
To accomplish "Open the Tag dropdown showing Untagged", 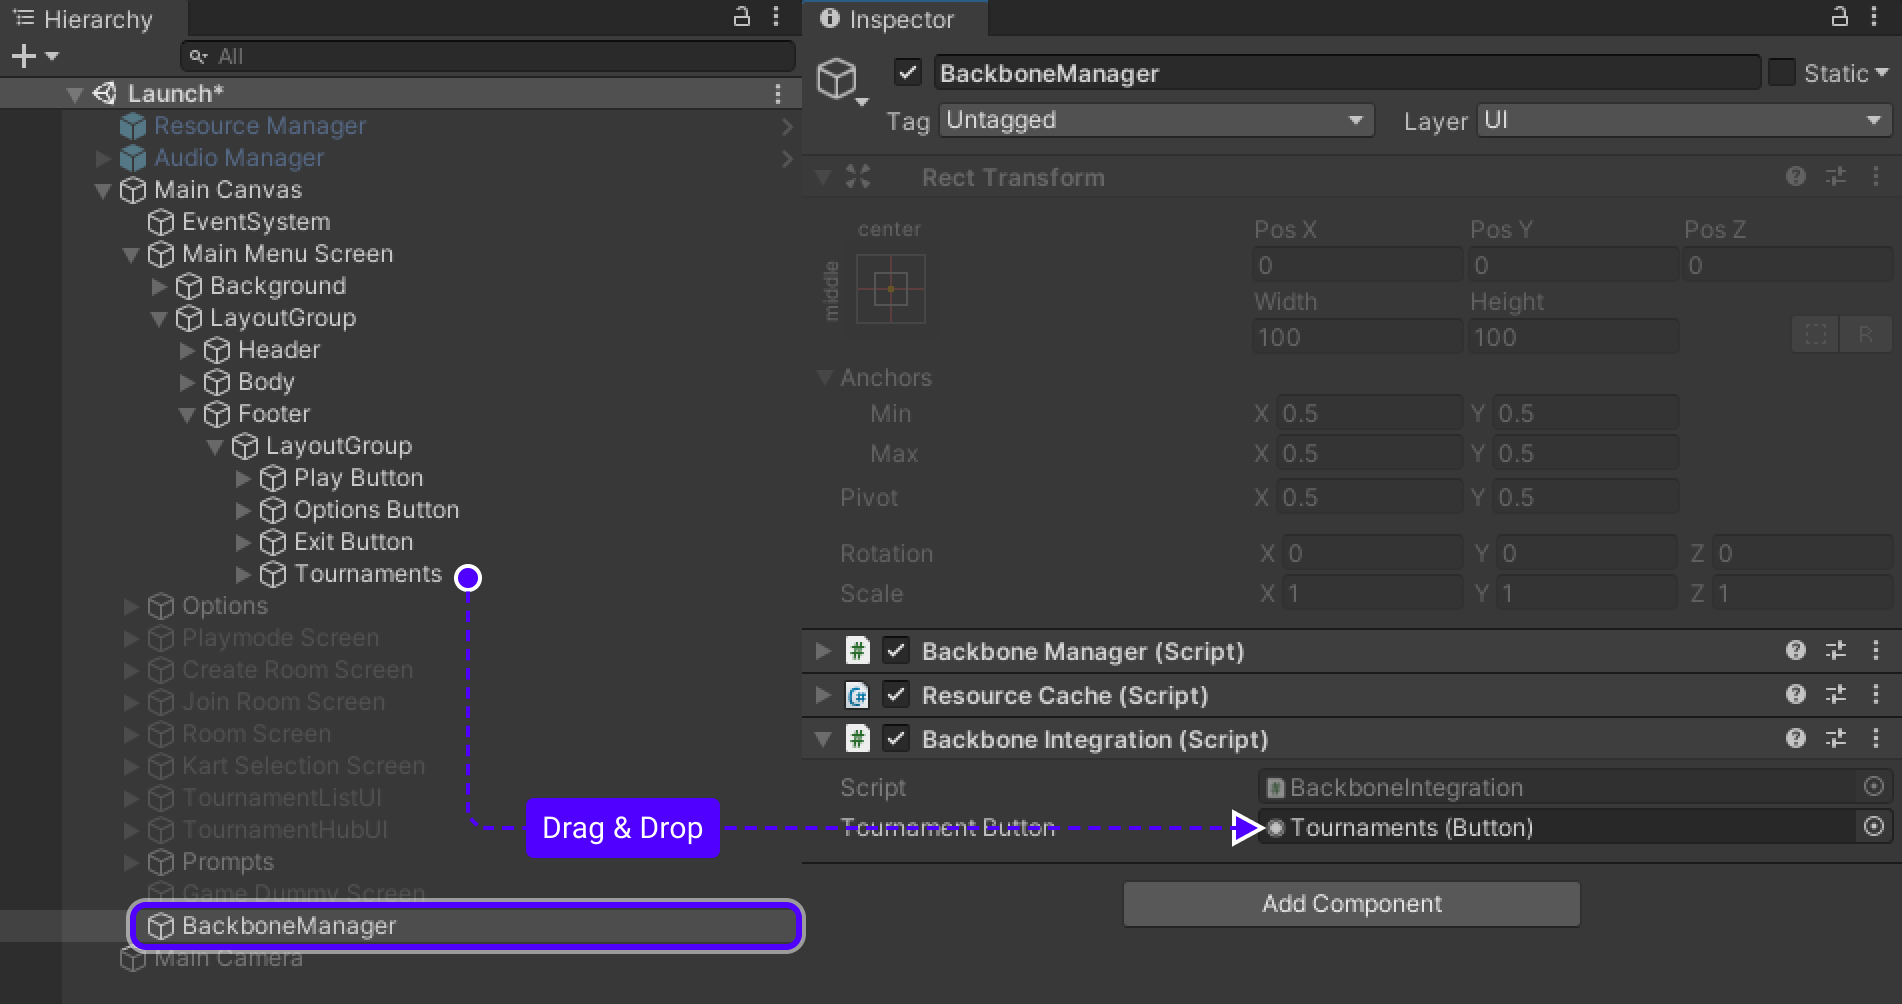I will [1156, 121].
